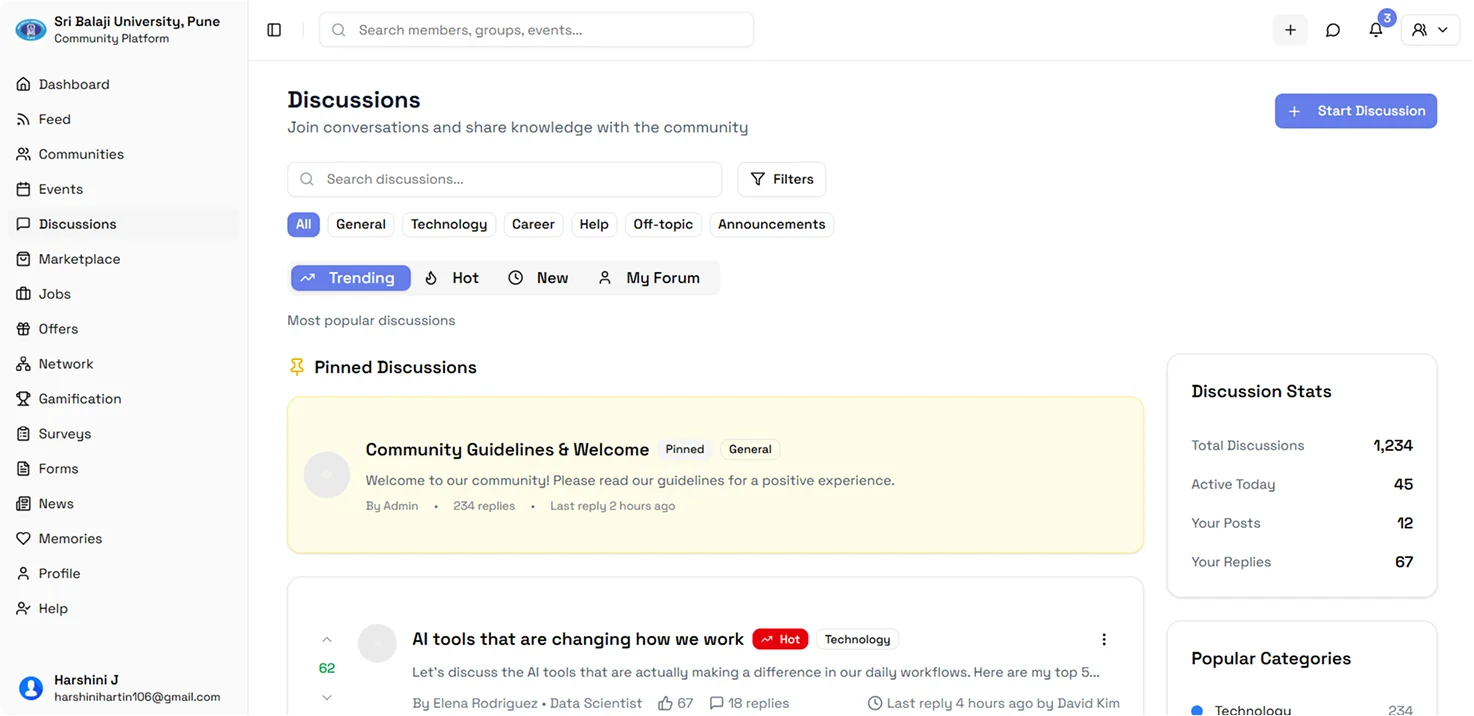Viewport: 1474px width, 716px height.
Task: Select the Technology category chip
Action: pyautogui.click(x=449, y=224)
